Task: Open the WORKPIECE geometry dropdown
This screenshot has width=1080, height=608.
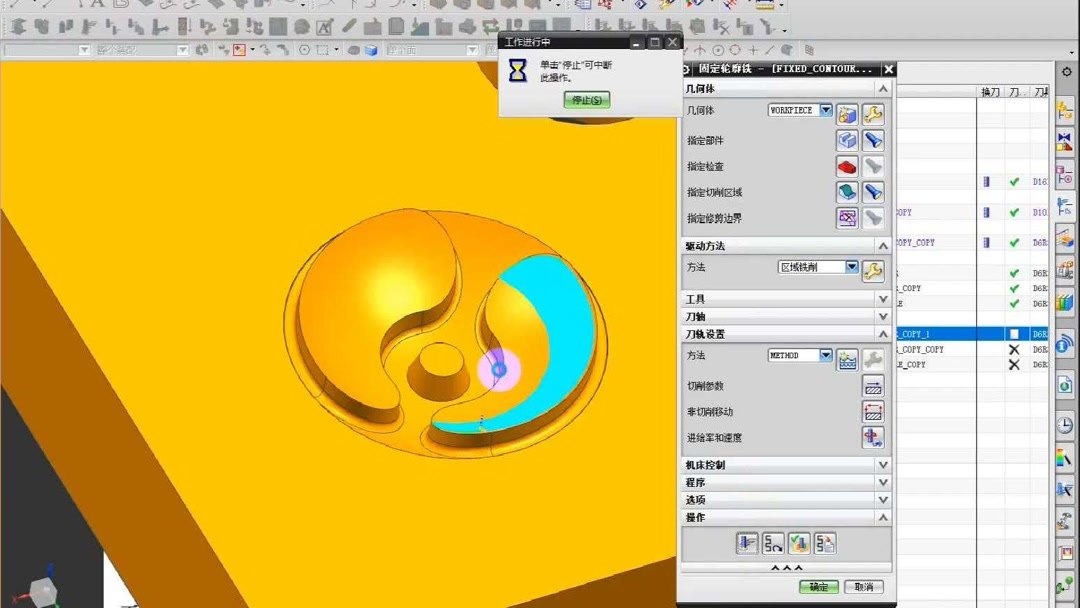Action: click(x=826, y=110)
